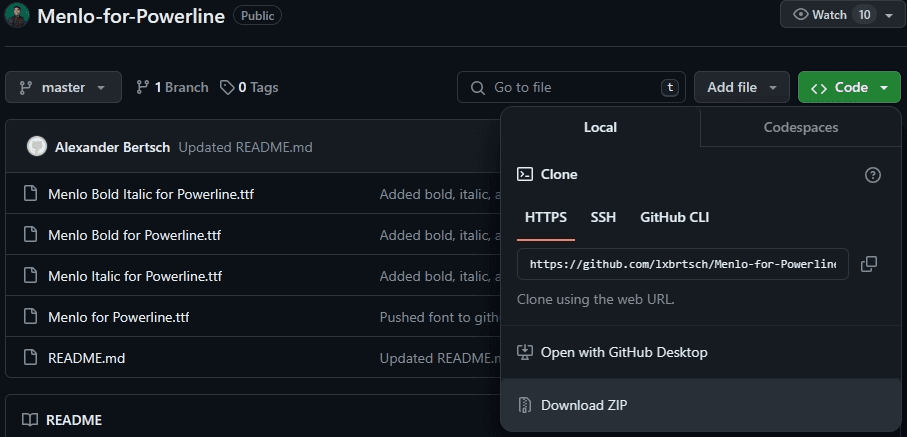The height and width of the screenshot is (437, 907).
Task: Select the HTTPS clone tab
Action: click(x=545, y=218)
